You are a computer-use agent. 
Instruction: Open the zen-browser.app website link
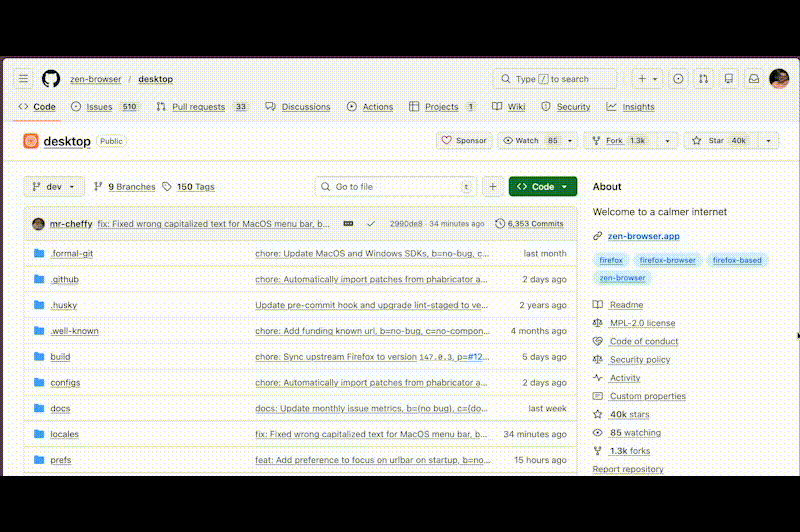point(643,236)
